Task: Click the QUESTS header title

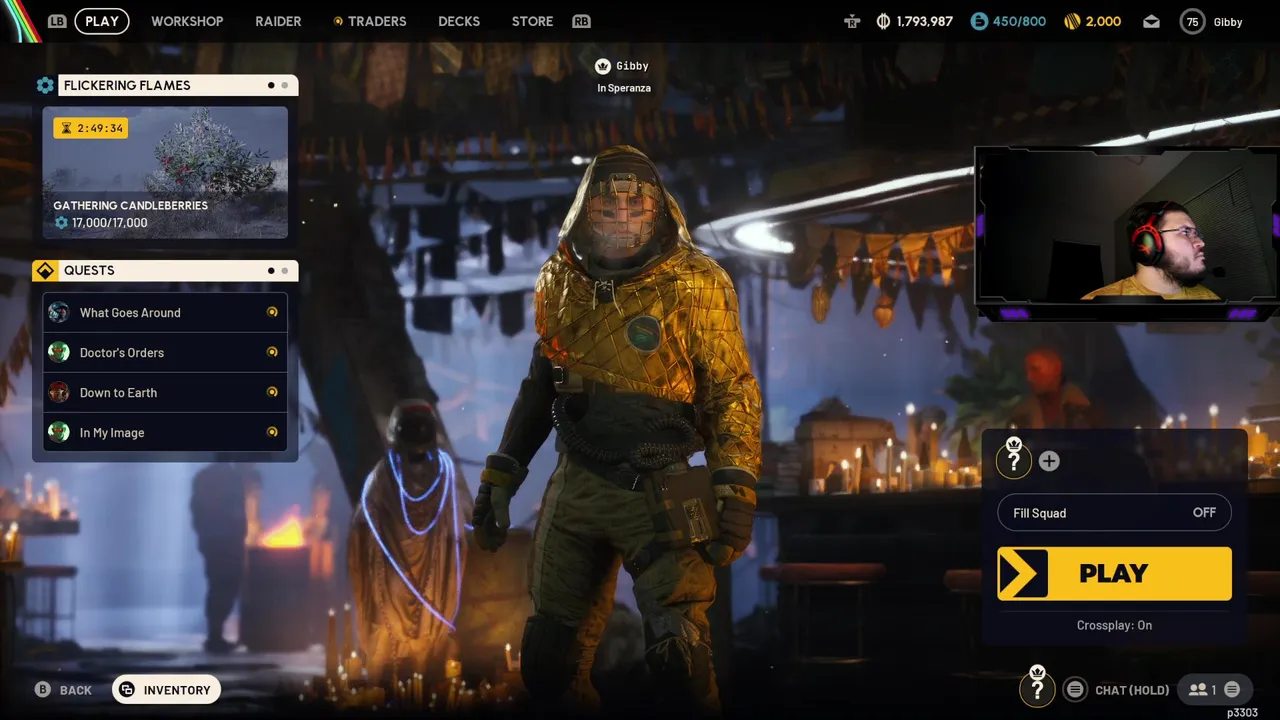Action: point(89,271)
